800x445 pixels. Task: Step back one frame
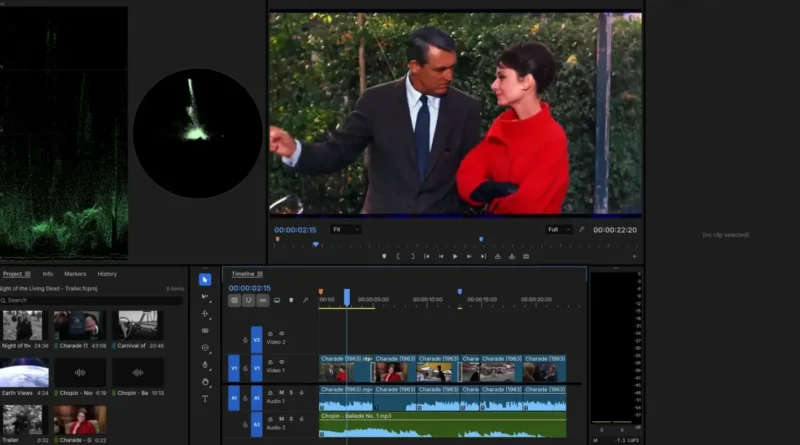point(441,257)
